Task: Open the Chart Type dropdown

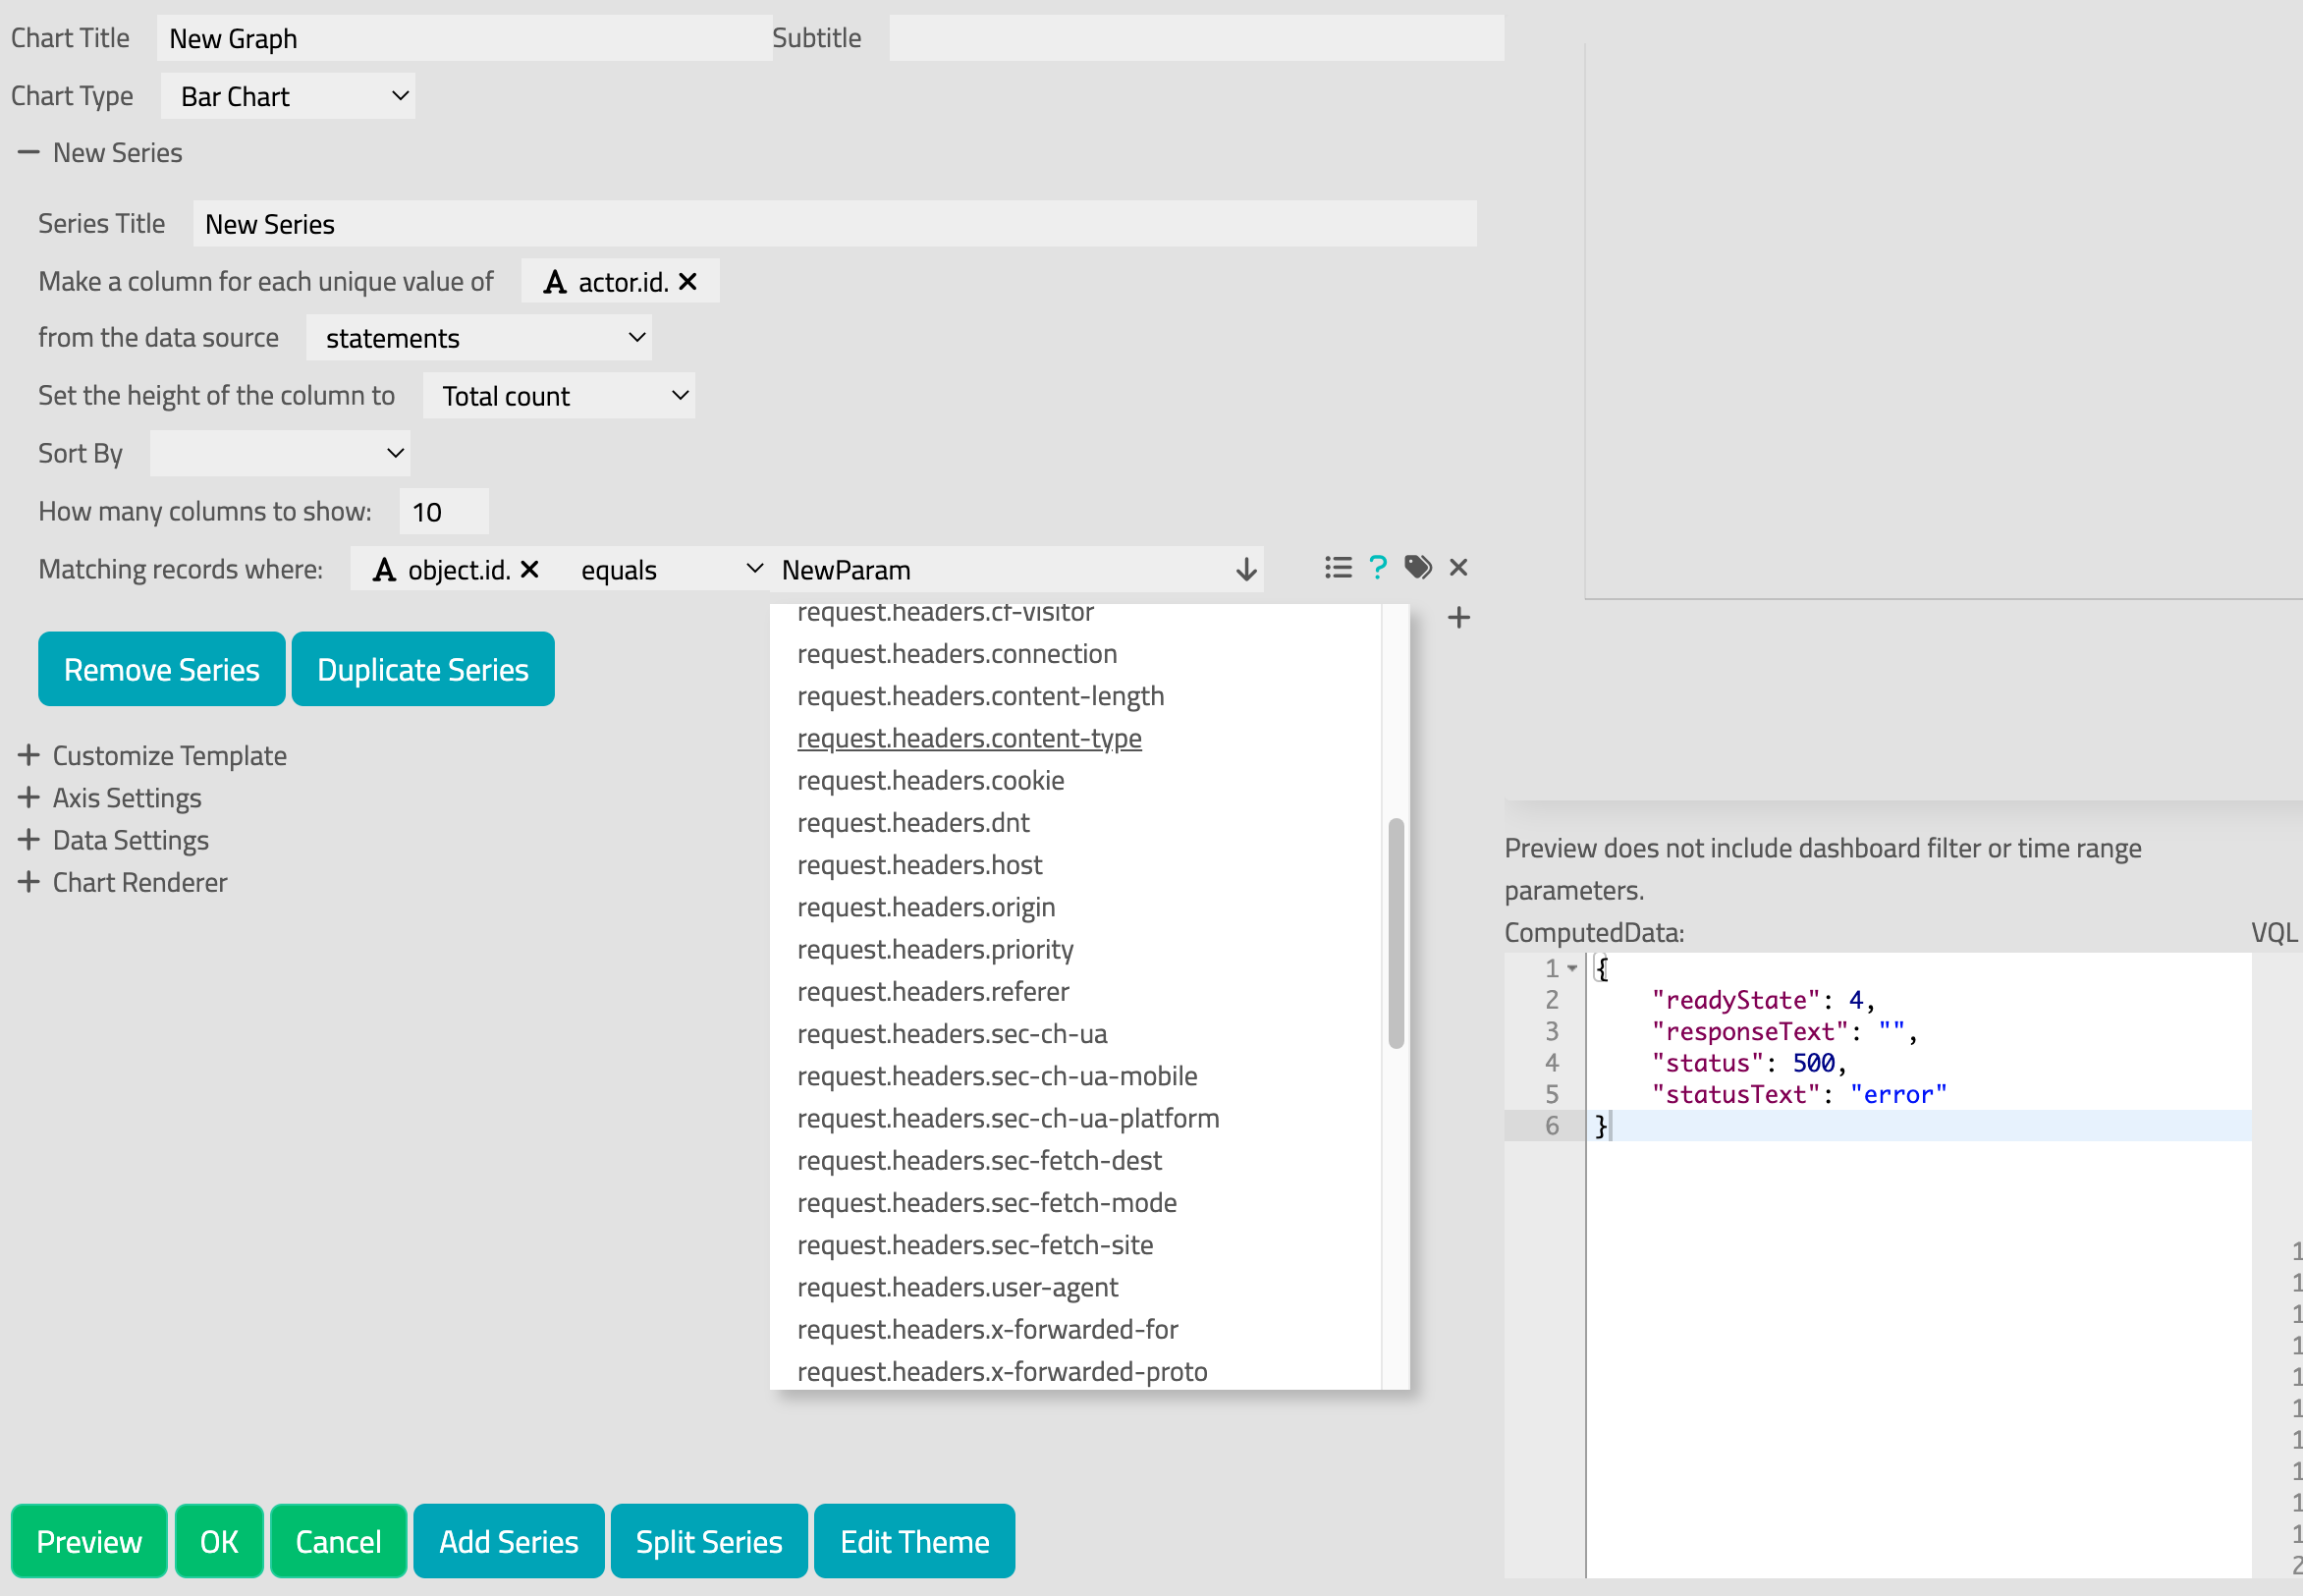Action: coord(288,97)
